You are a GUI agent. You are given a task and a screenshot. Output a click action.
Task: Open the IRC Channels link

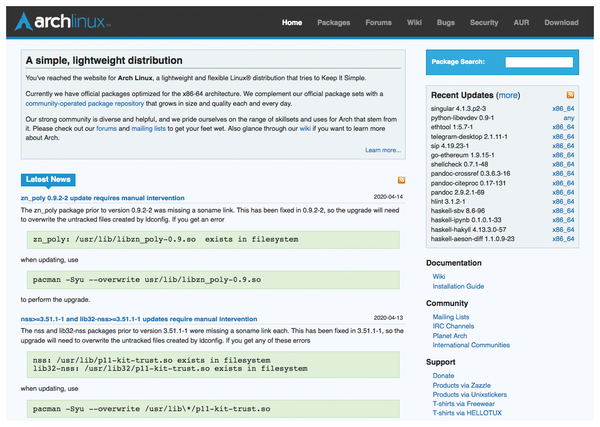(453, 326)
